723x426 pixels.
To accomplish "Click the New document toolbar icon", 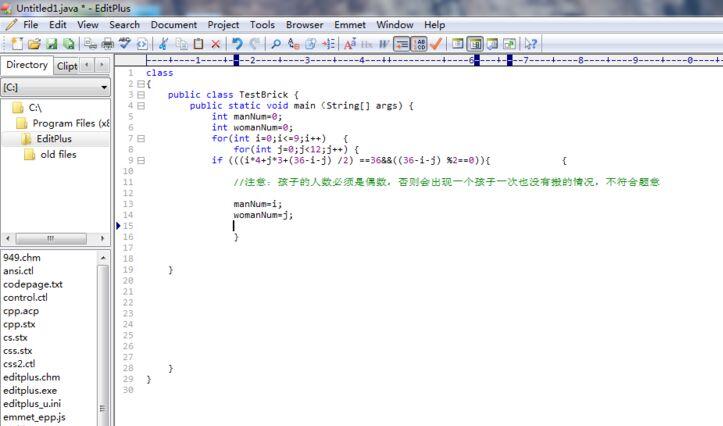I will 17,44.
